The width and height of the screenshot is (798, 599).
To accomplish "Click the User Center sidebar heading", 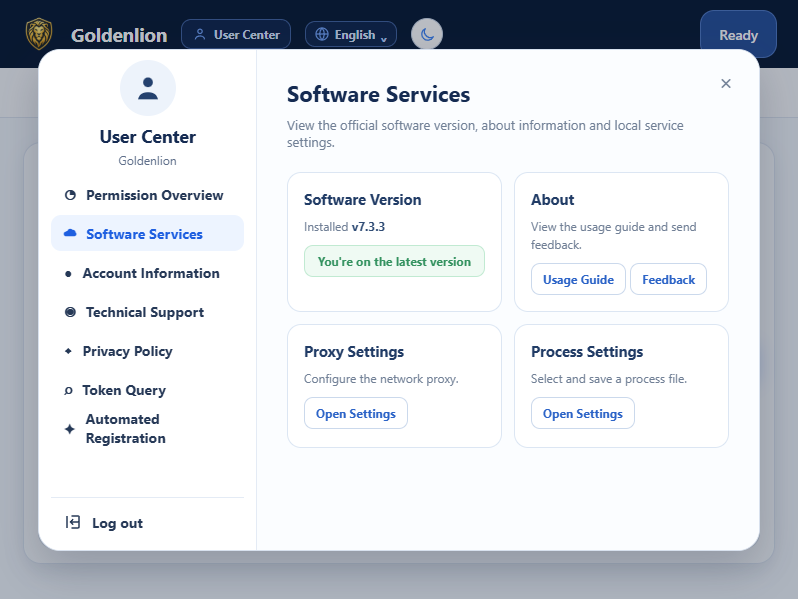I will pyautogui.click(x=148, y=137).
